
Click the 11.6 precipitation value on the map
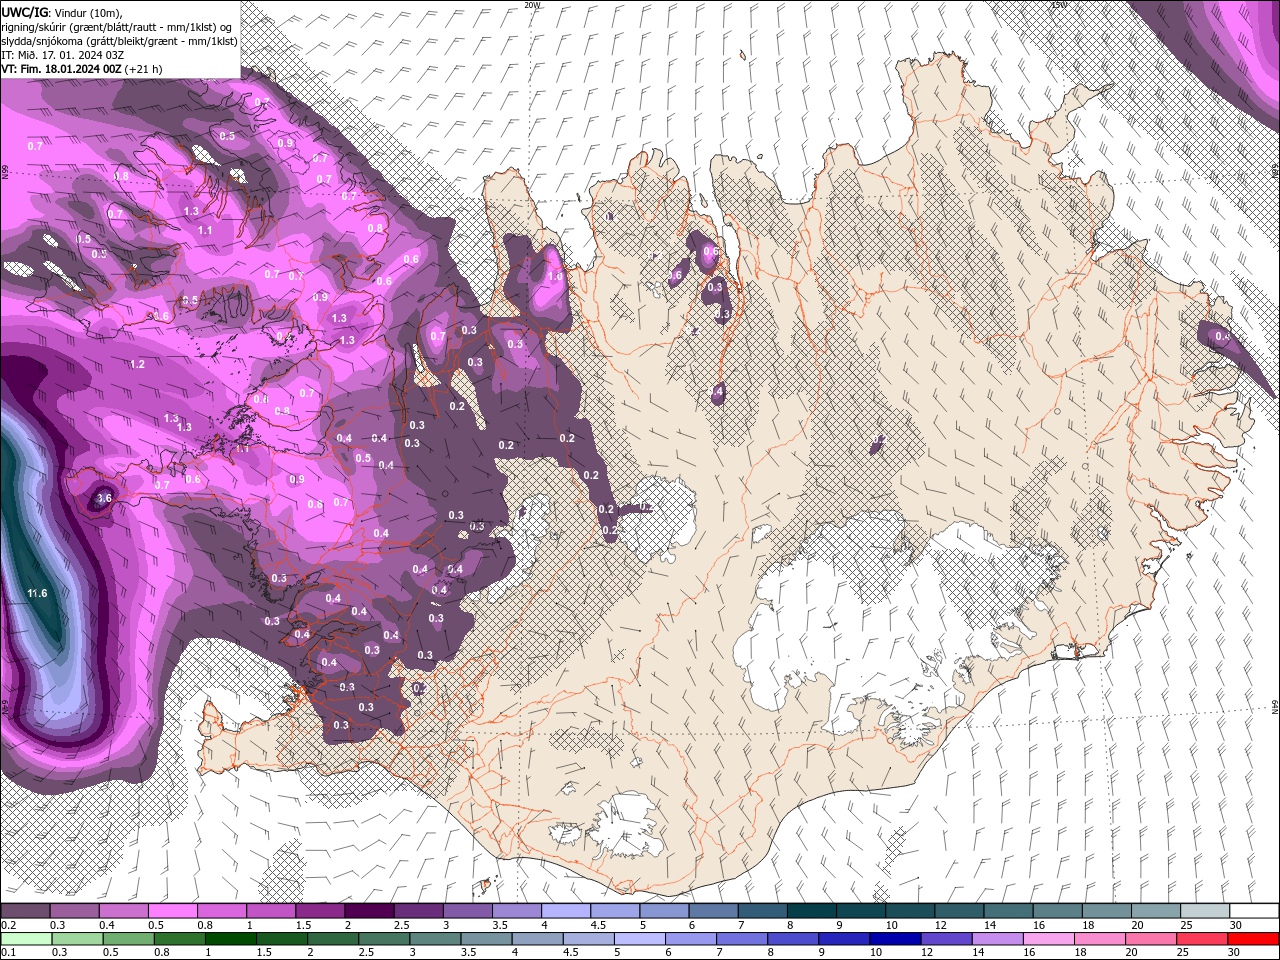(37, 594)
